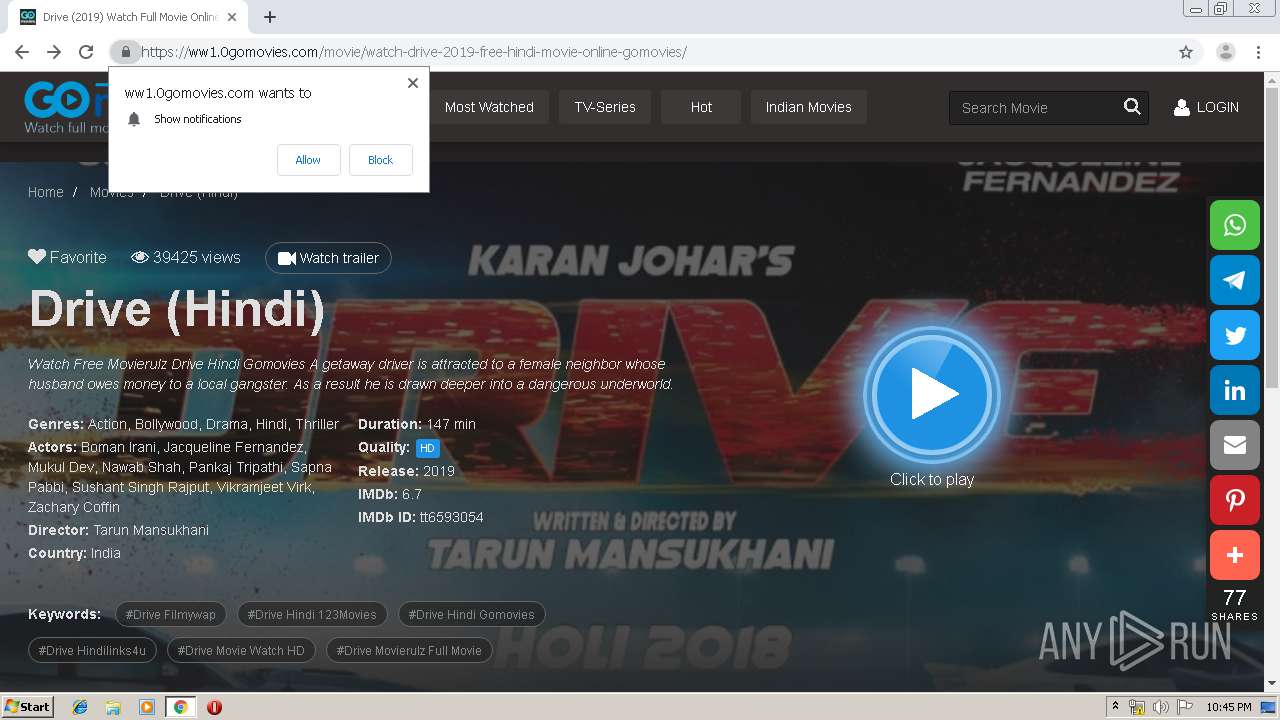Tweet this page with Twitter icon
Viewport: 1280px width, 720px height.
click(1235, 335)
